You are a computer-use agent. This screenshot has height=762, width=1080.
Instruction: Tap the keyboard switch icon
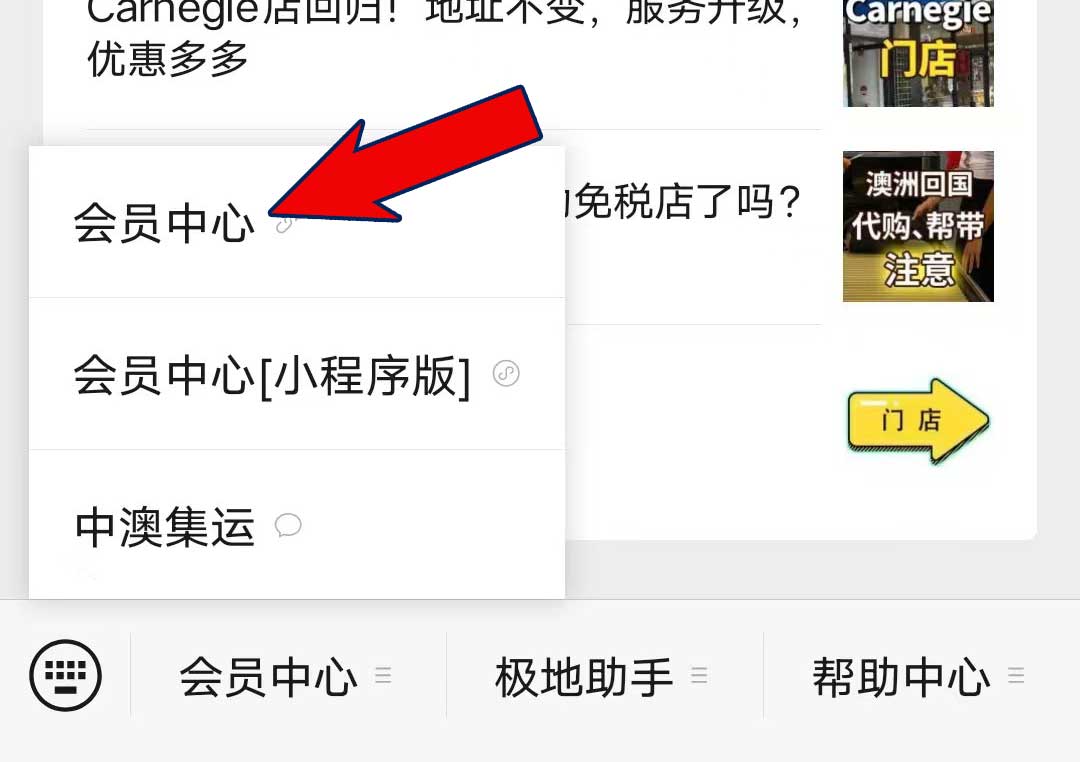click(65, 675)
